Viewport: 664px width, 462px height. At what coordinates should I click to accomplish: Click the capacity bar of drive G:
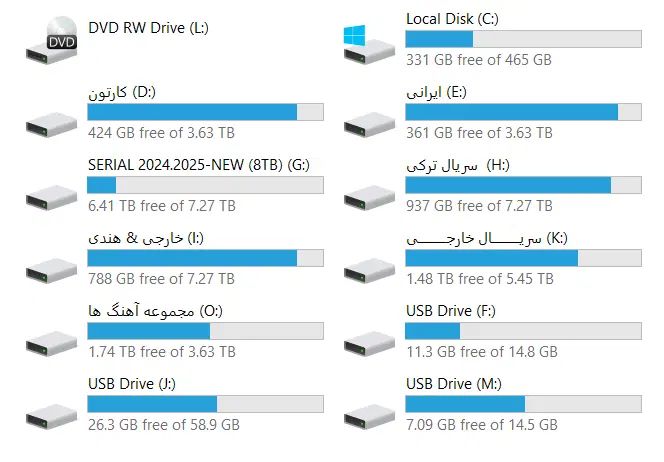coord(205,185)
